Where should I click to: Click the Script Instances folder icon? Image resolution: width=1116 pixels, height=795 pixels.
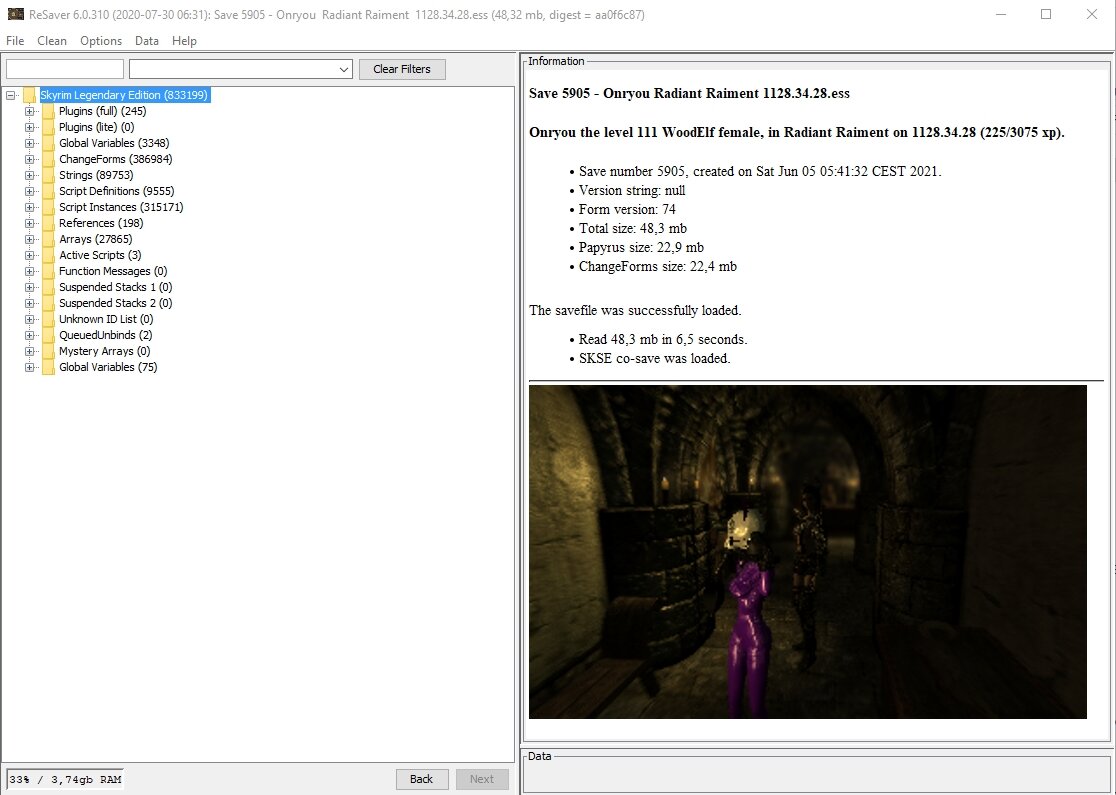click(x=48, y=207)
